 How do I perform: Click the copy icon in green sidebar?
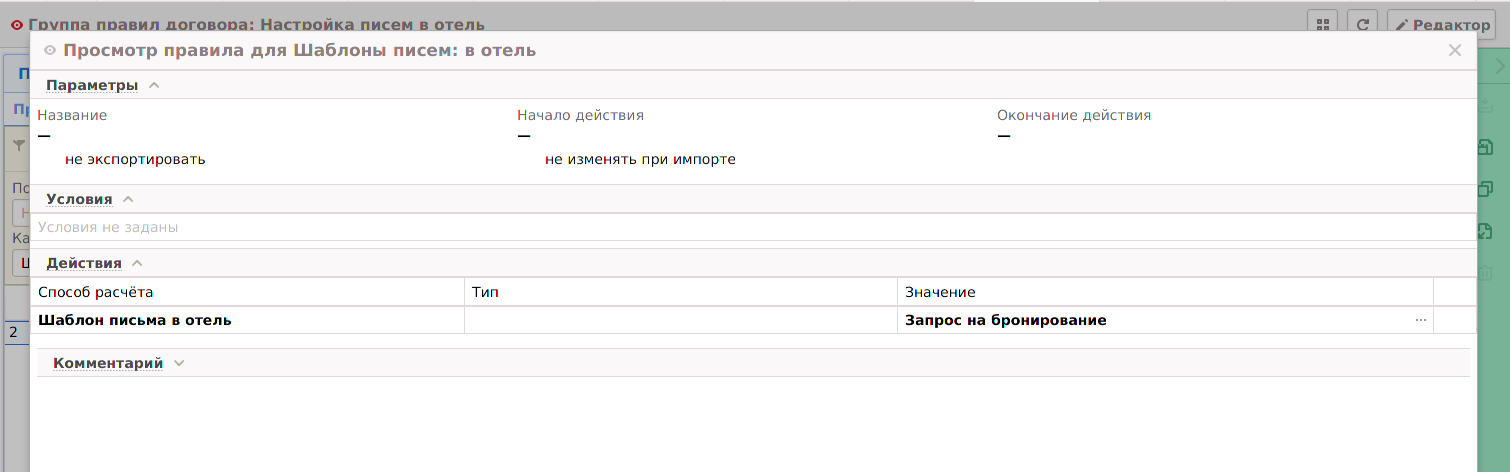(1486, 189)
